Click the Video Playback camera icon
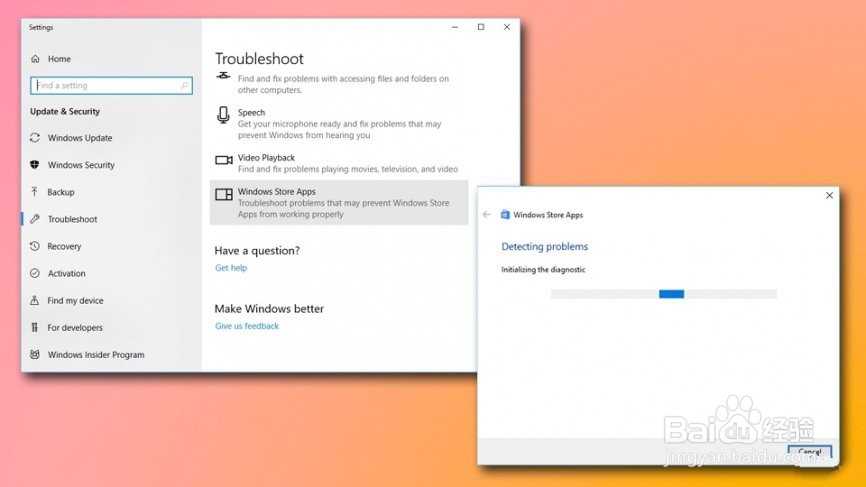This screenshot has width=866, height=487. point(224,160)
